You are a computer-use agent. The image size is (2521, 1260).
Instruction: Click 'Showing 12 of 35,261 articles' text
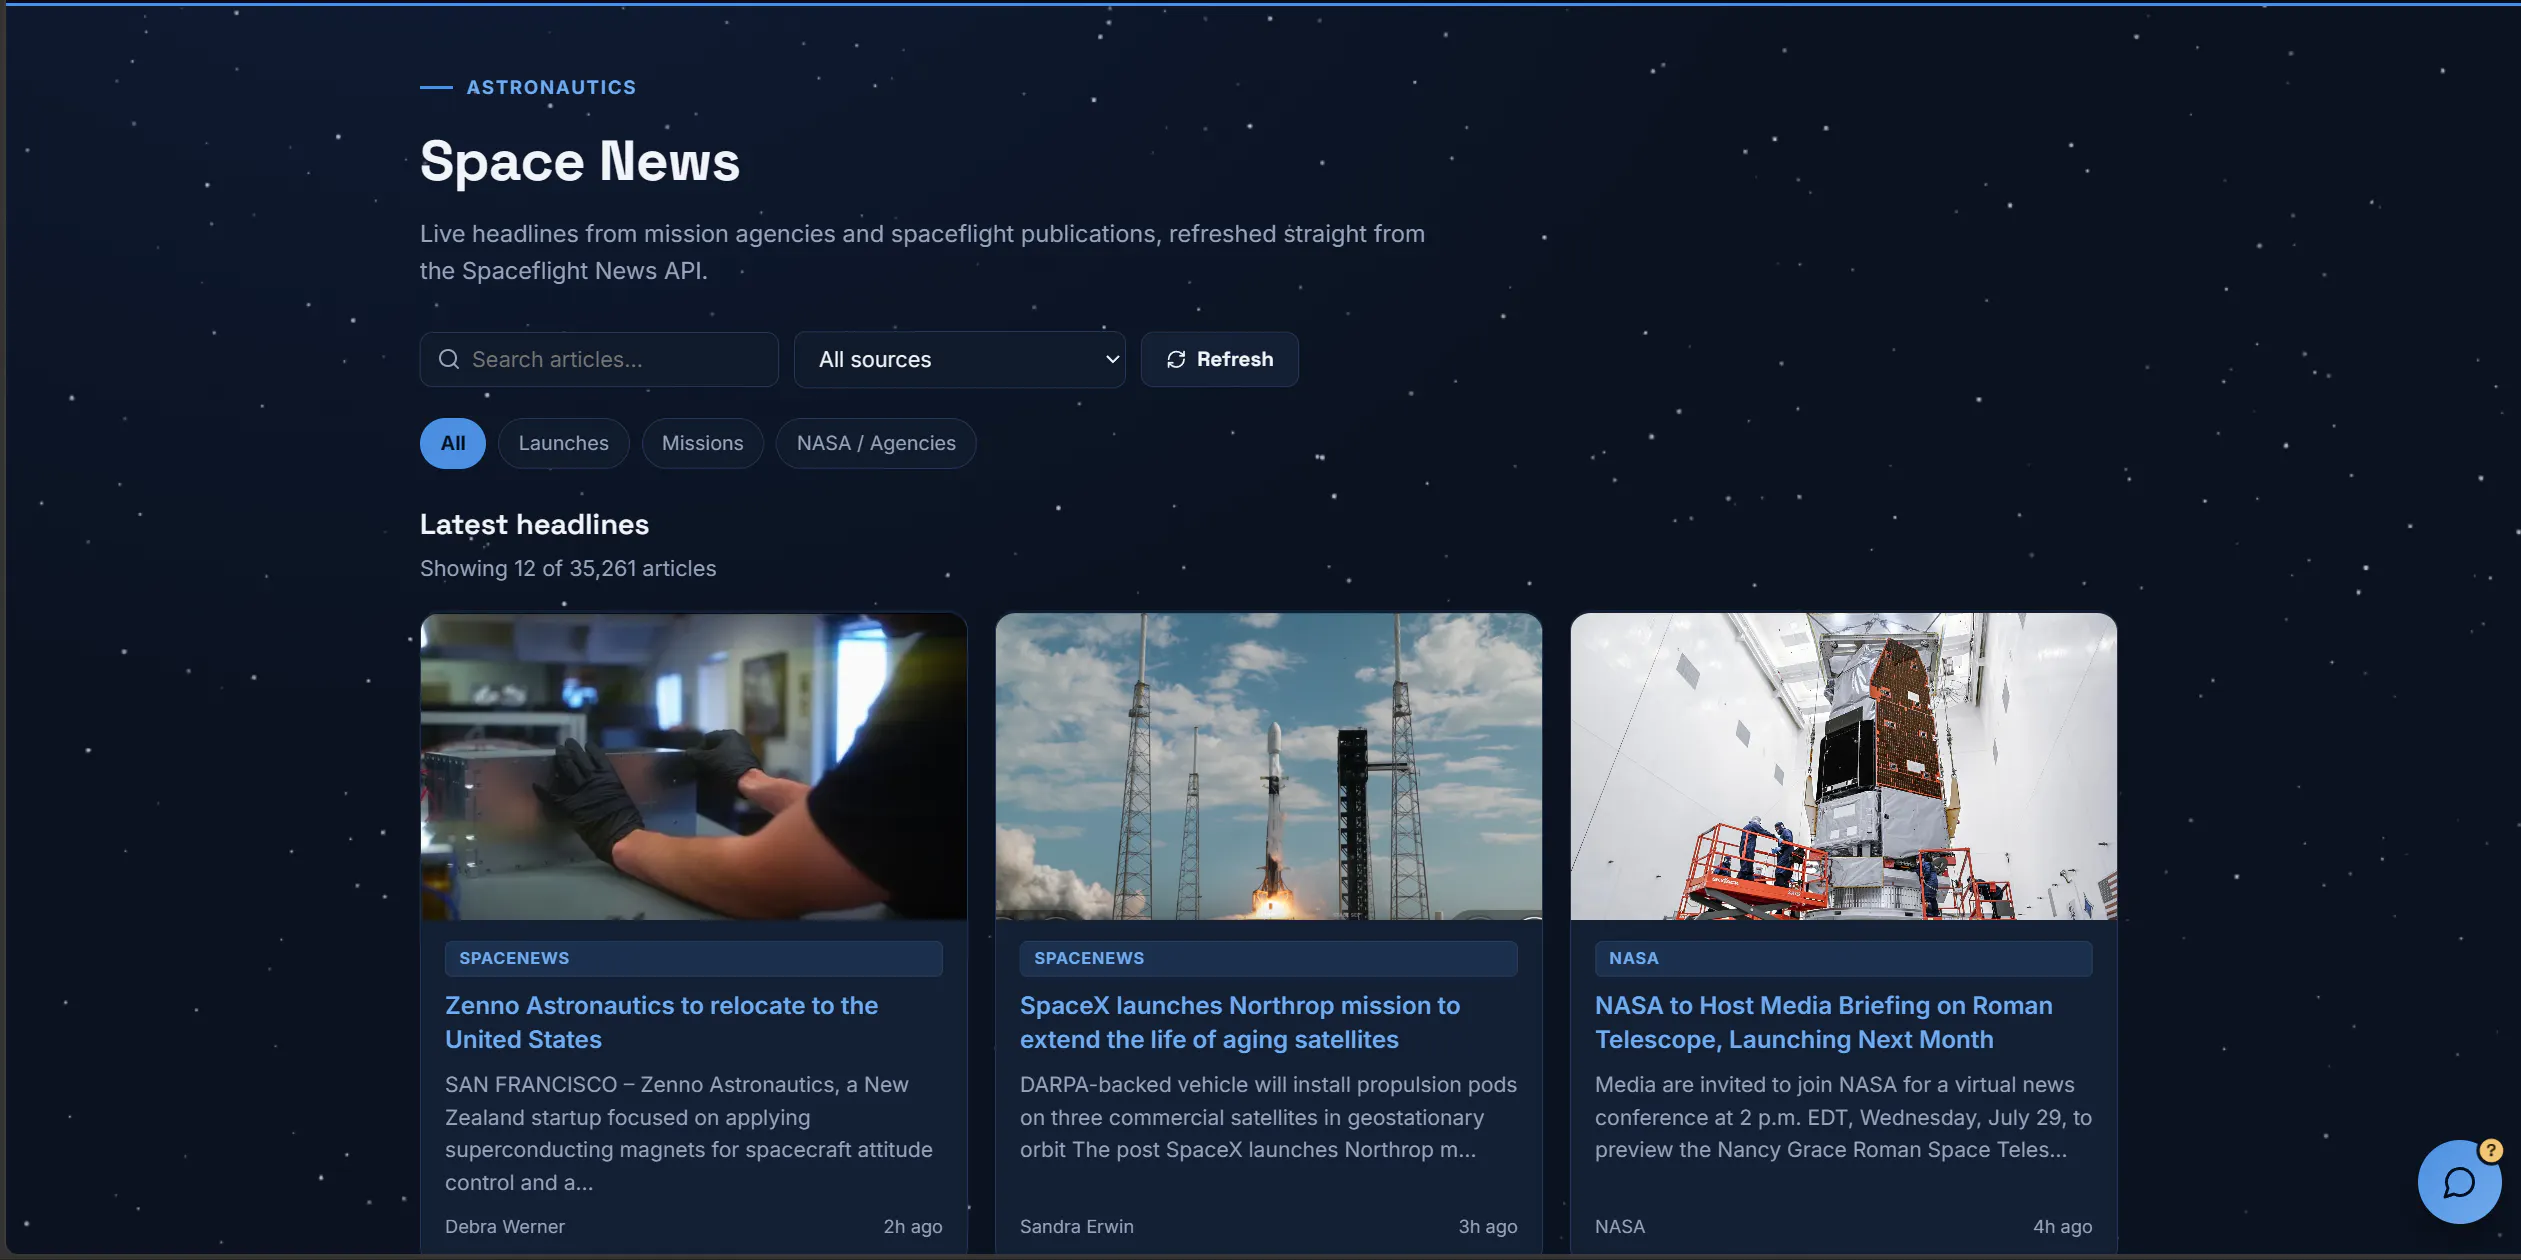coord(568,568)
